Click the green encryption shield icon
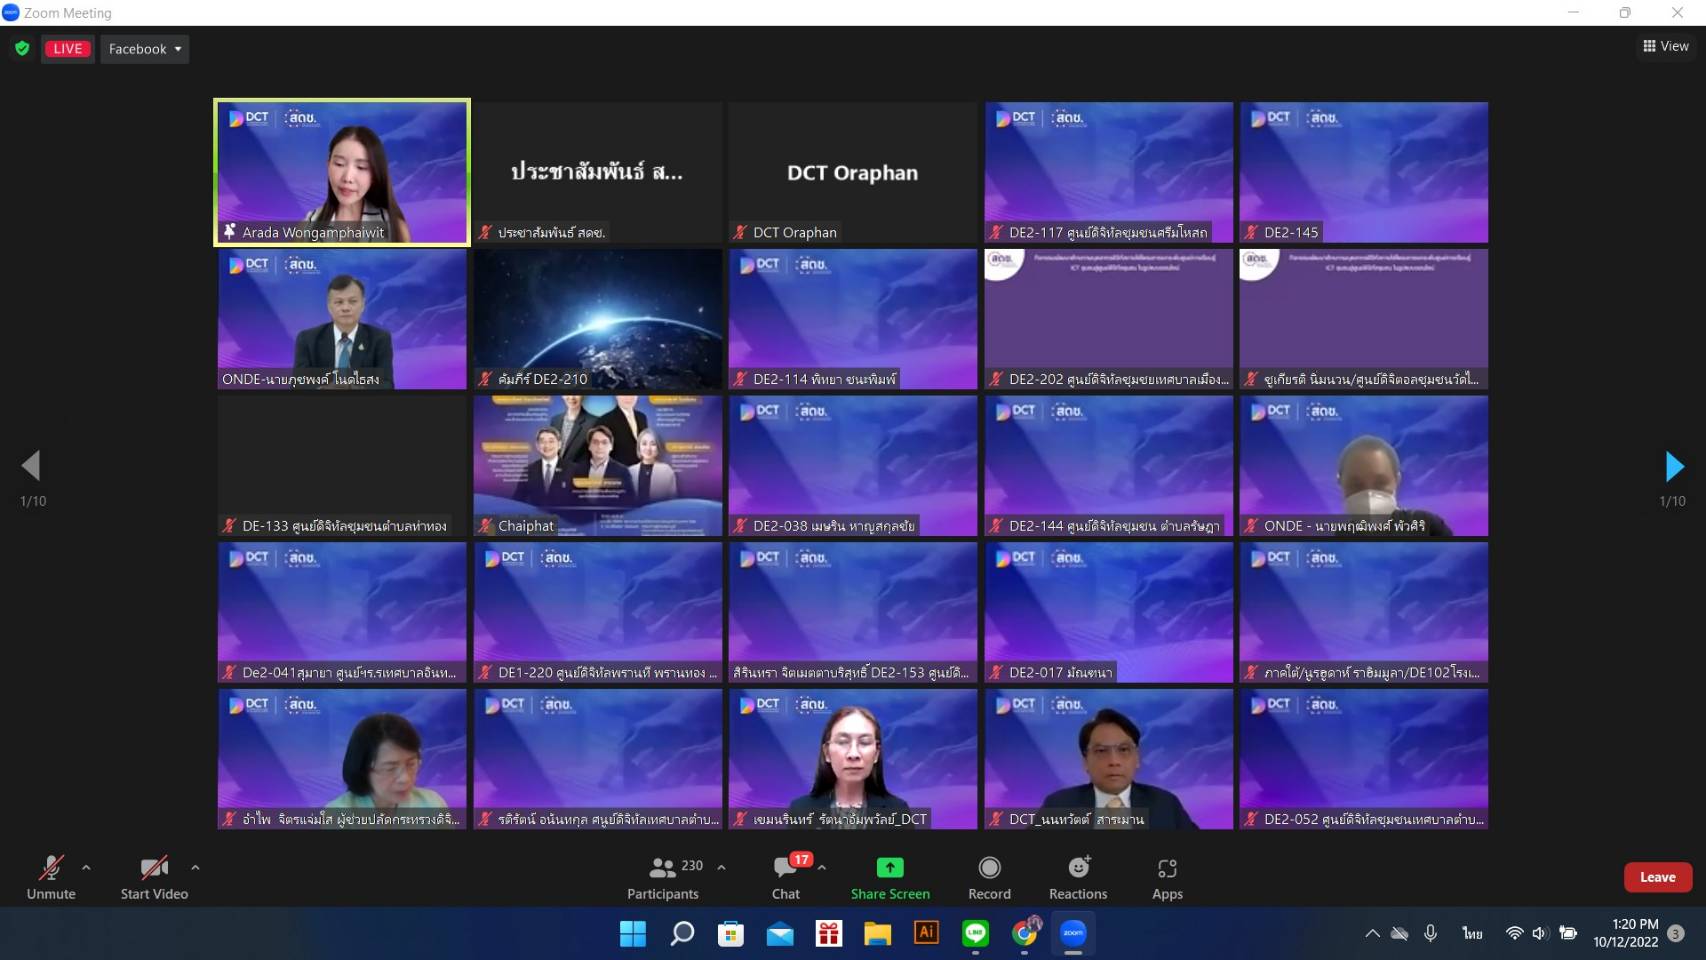The width and height of the screenshot is (1706, 960). 22,48
